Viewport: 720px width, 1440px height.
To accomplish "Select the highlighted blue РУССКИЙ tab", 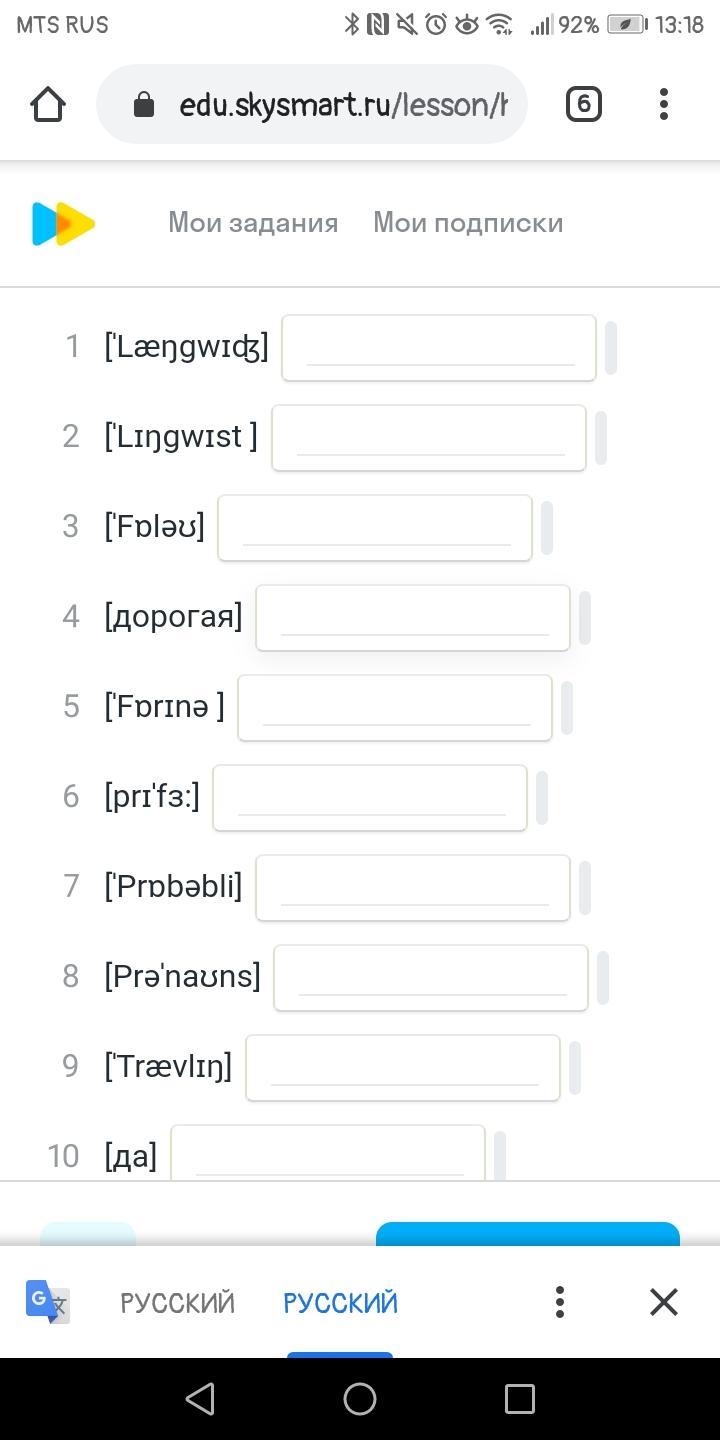I will click(x=340, y=1303).
